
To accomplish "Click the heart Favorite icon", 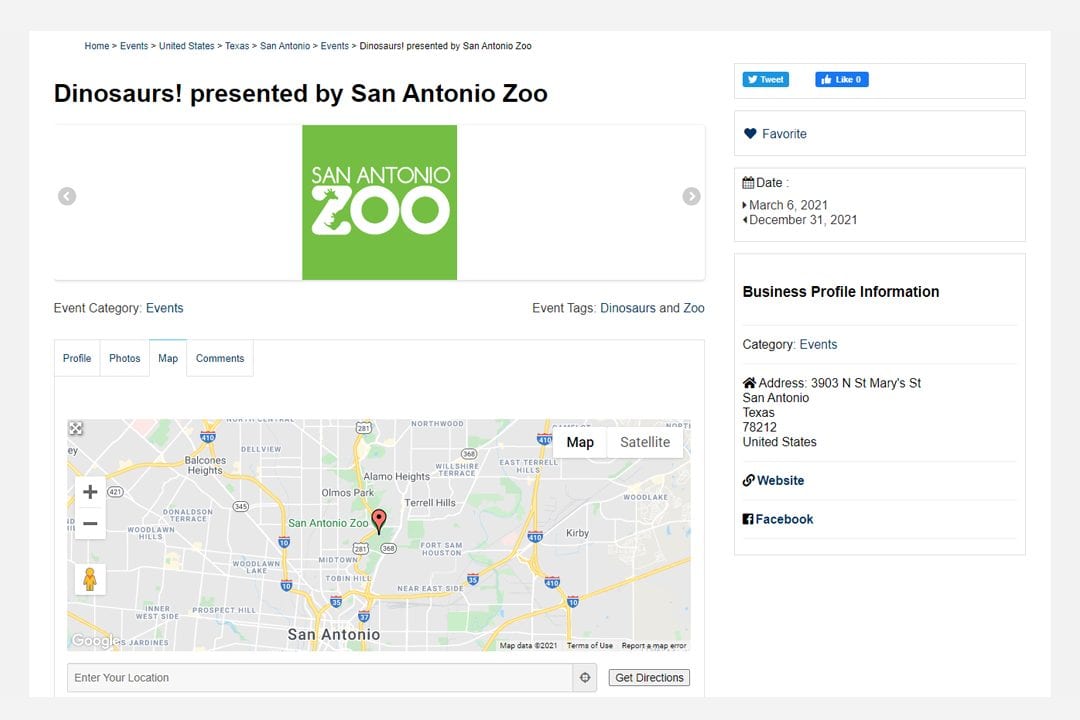I will (750, 134).
